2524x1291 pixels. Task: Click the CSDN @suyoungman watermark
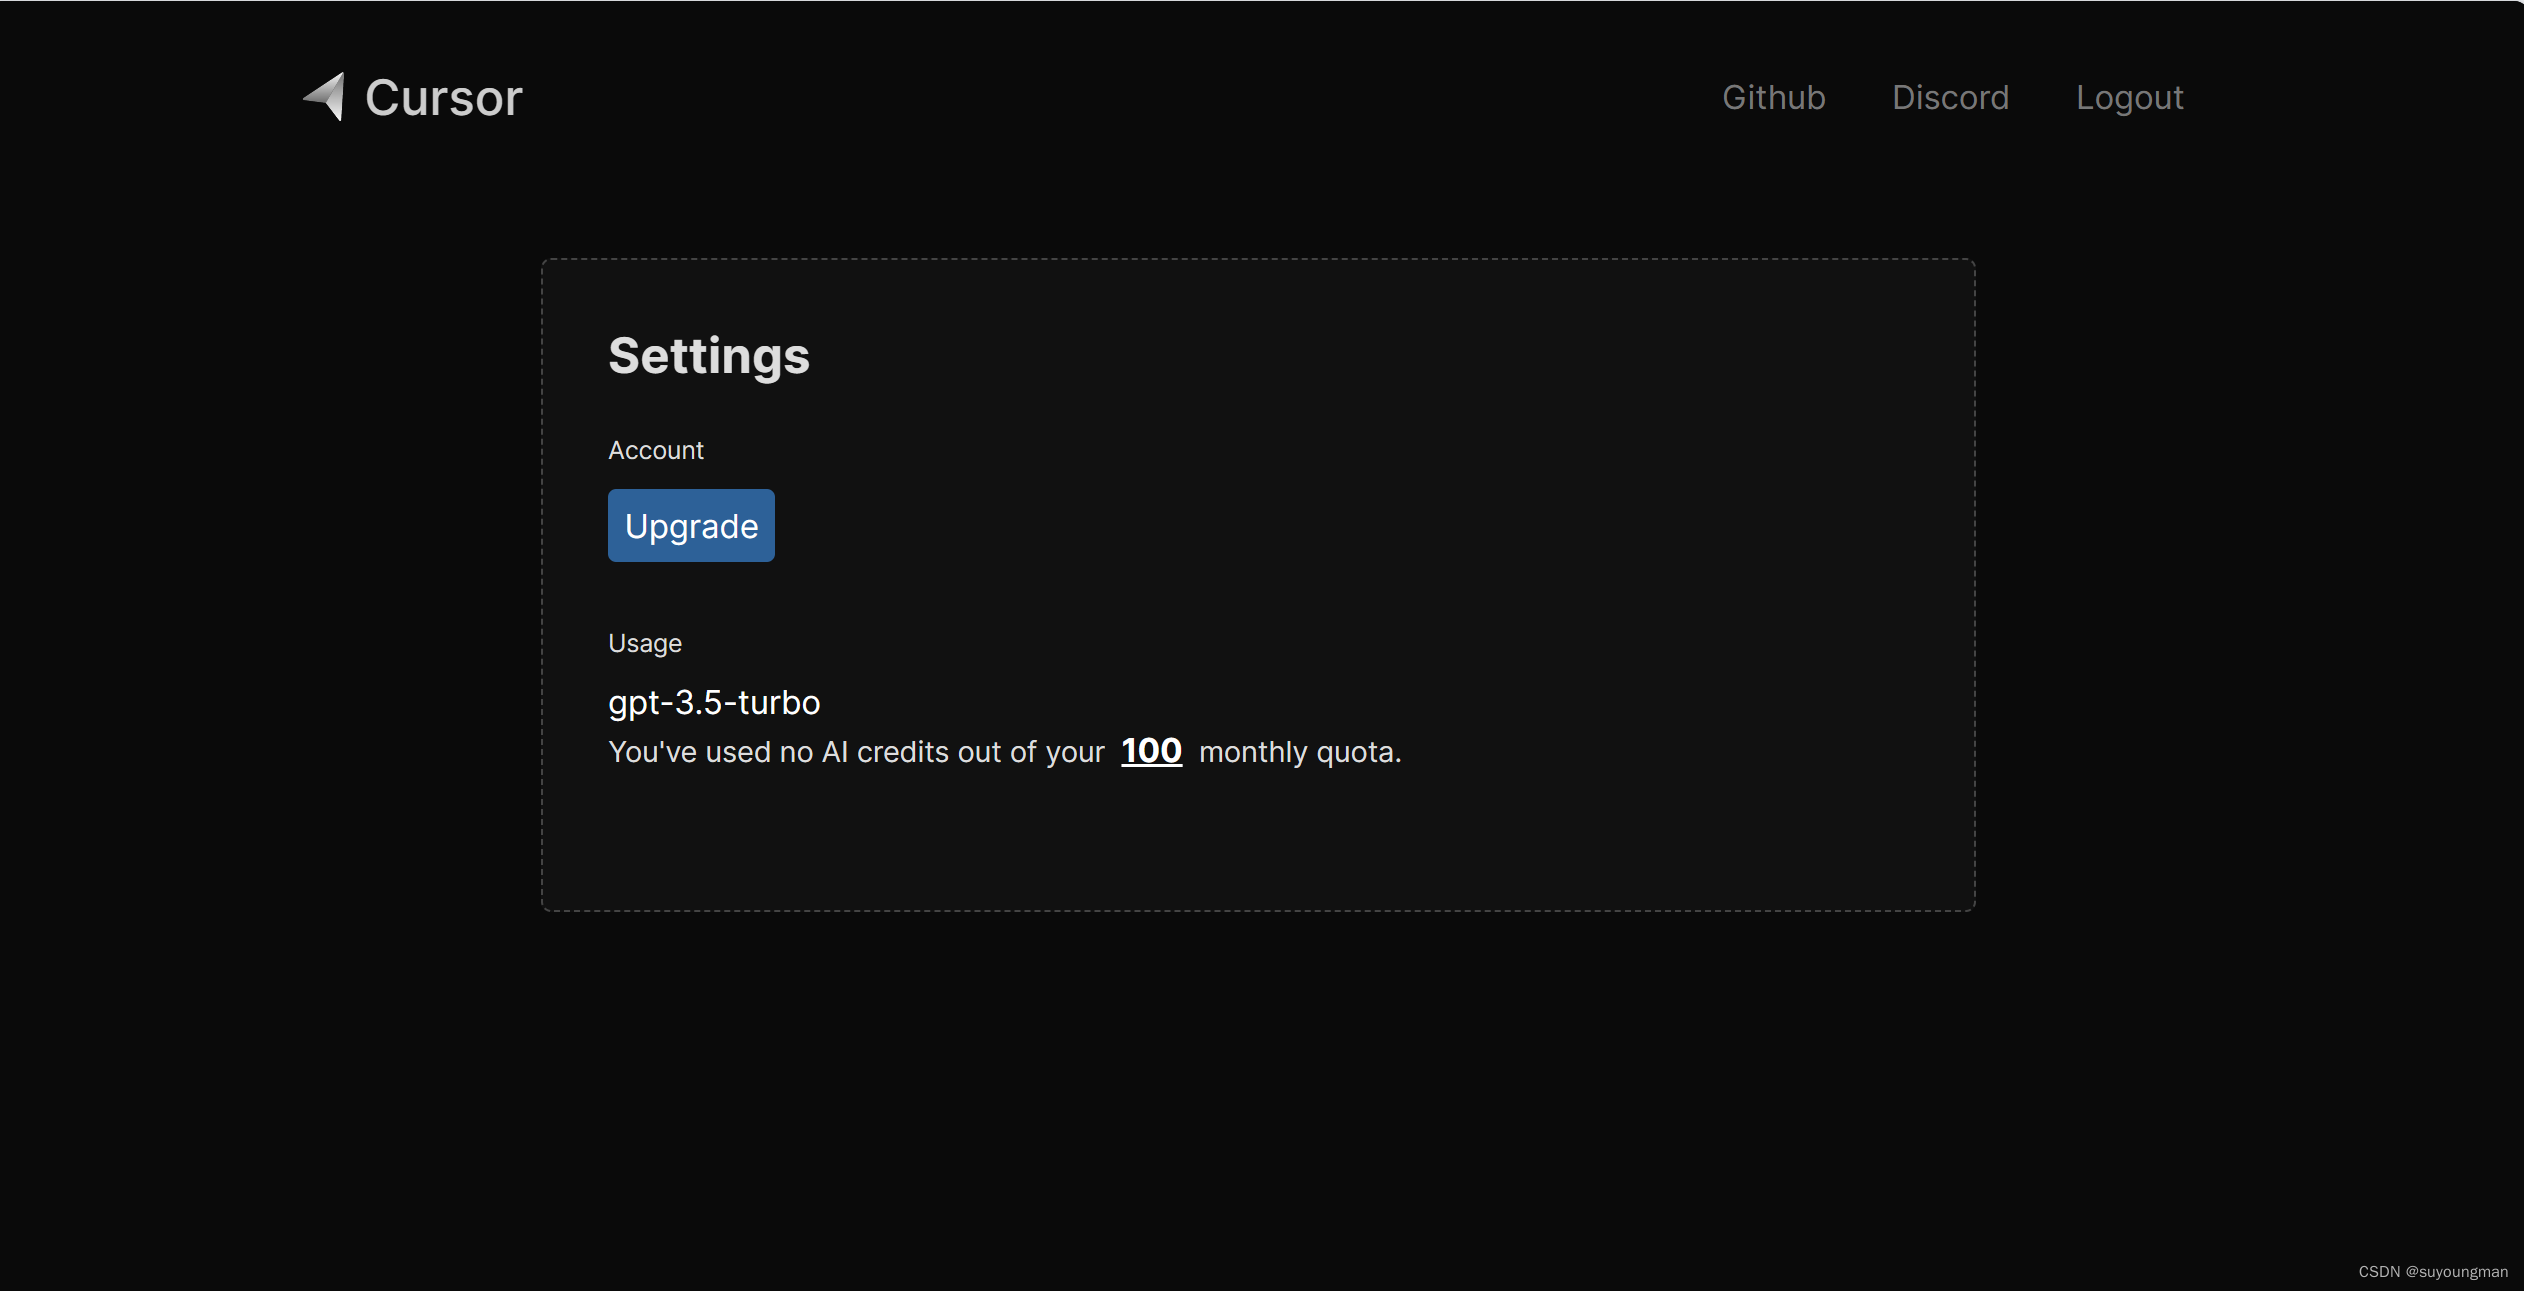(2432, 1271)
